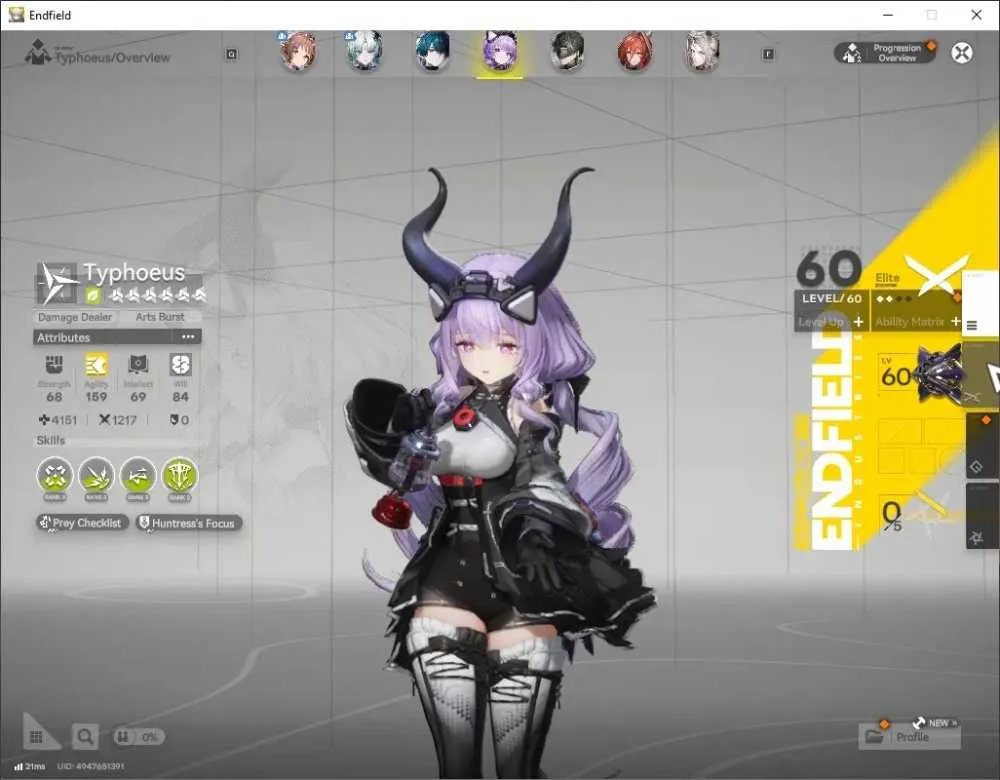The image size is (1000, 780).
Task: Expand the Attributes details with ellipsis
Action: tap(188, 337)
